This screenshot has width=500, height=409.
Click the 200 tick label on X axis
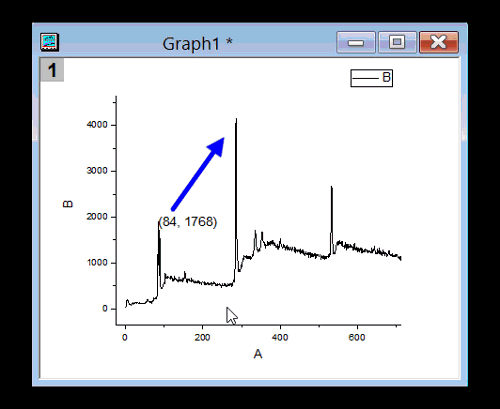(x=202, y=337)
